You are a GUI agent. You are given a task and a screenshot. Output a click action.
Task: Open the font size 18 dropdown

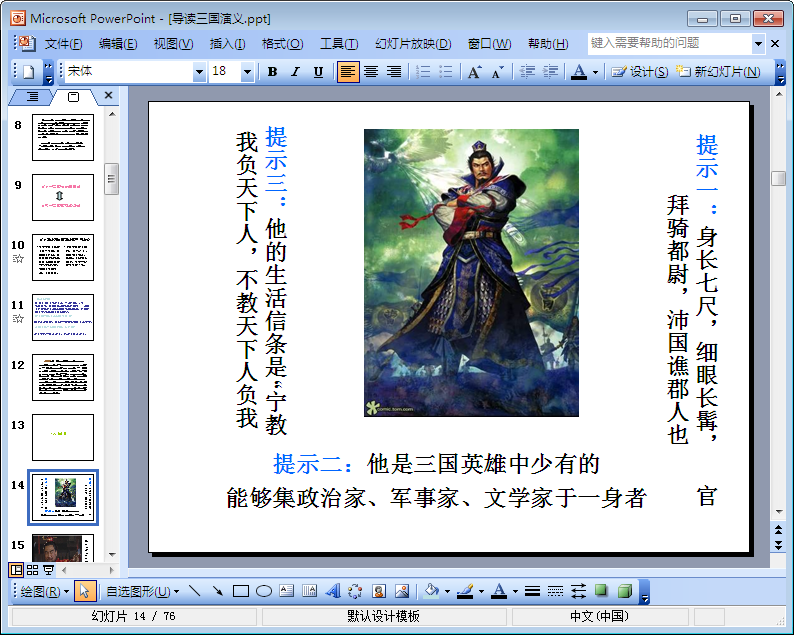247,72
